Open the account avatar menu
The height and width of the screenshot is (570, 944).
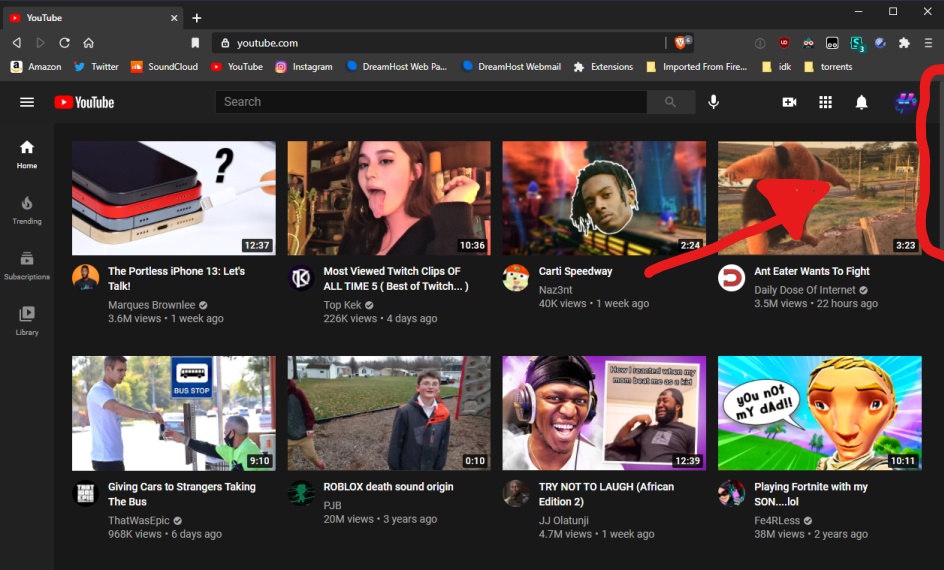[x=905, y=102]
